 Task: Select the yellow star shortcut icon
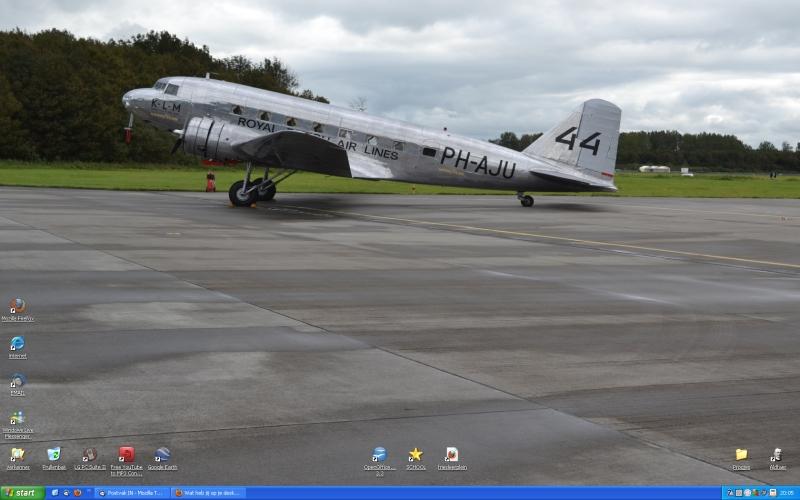(416, 458)
